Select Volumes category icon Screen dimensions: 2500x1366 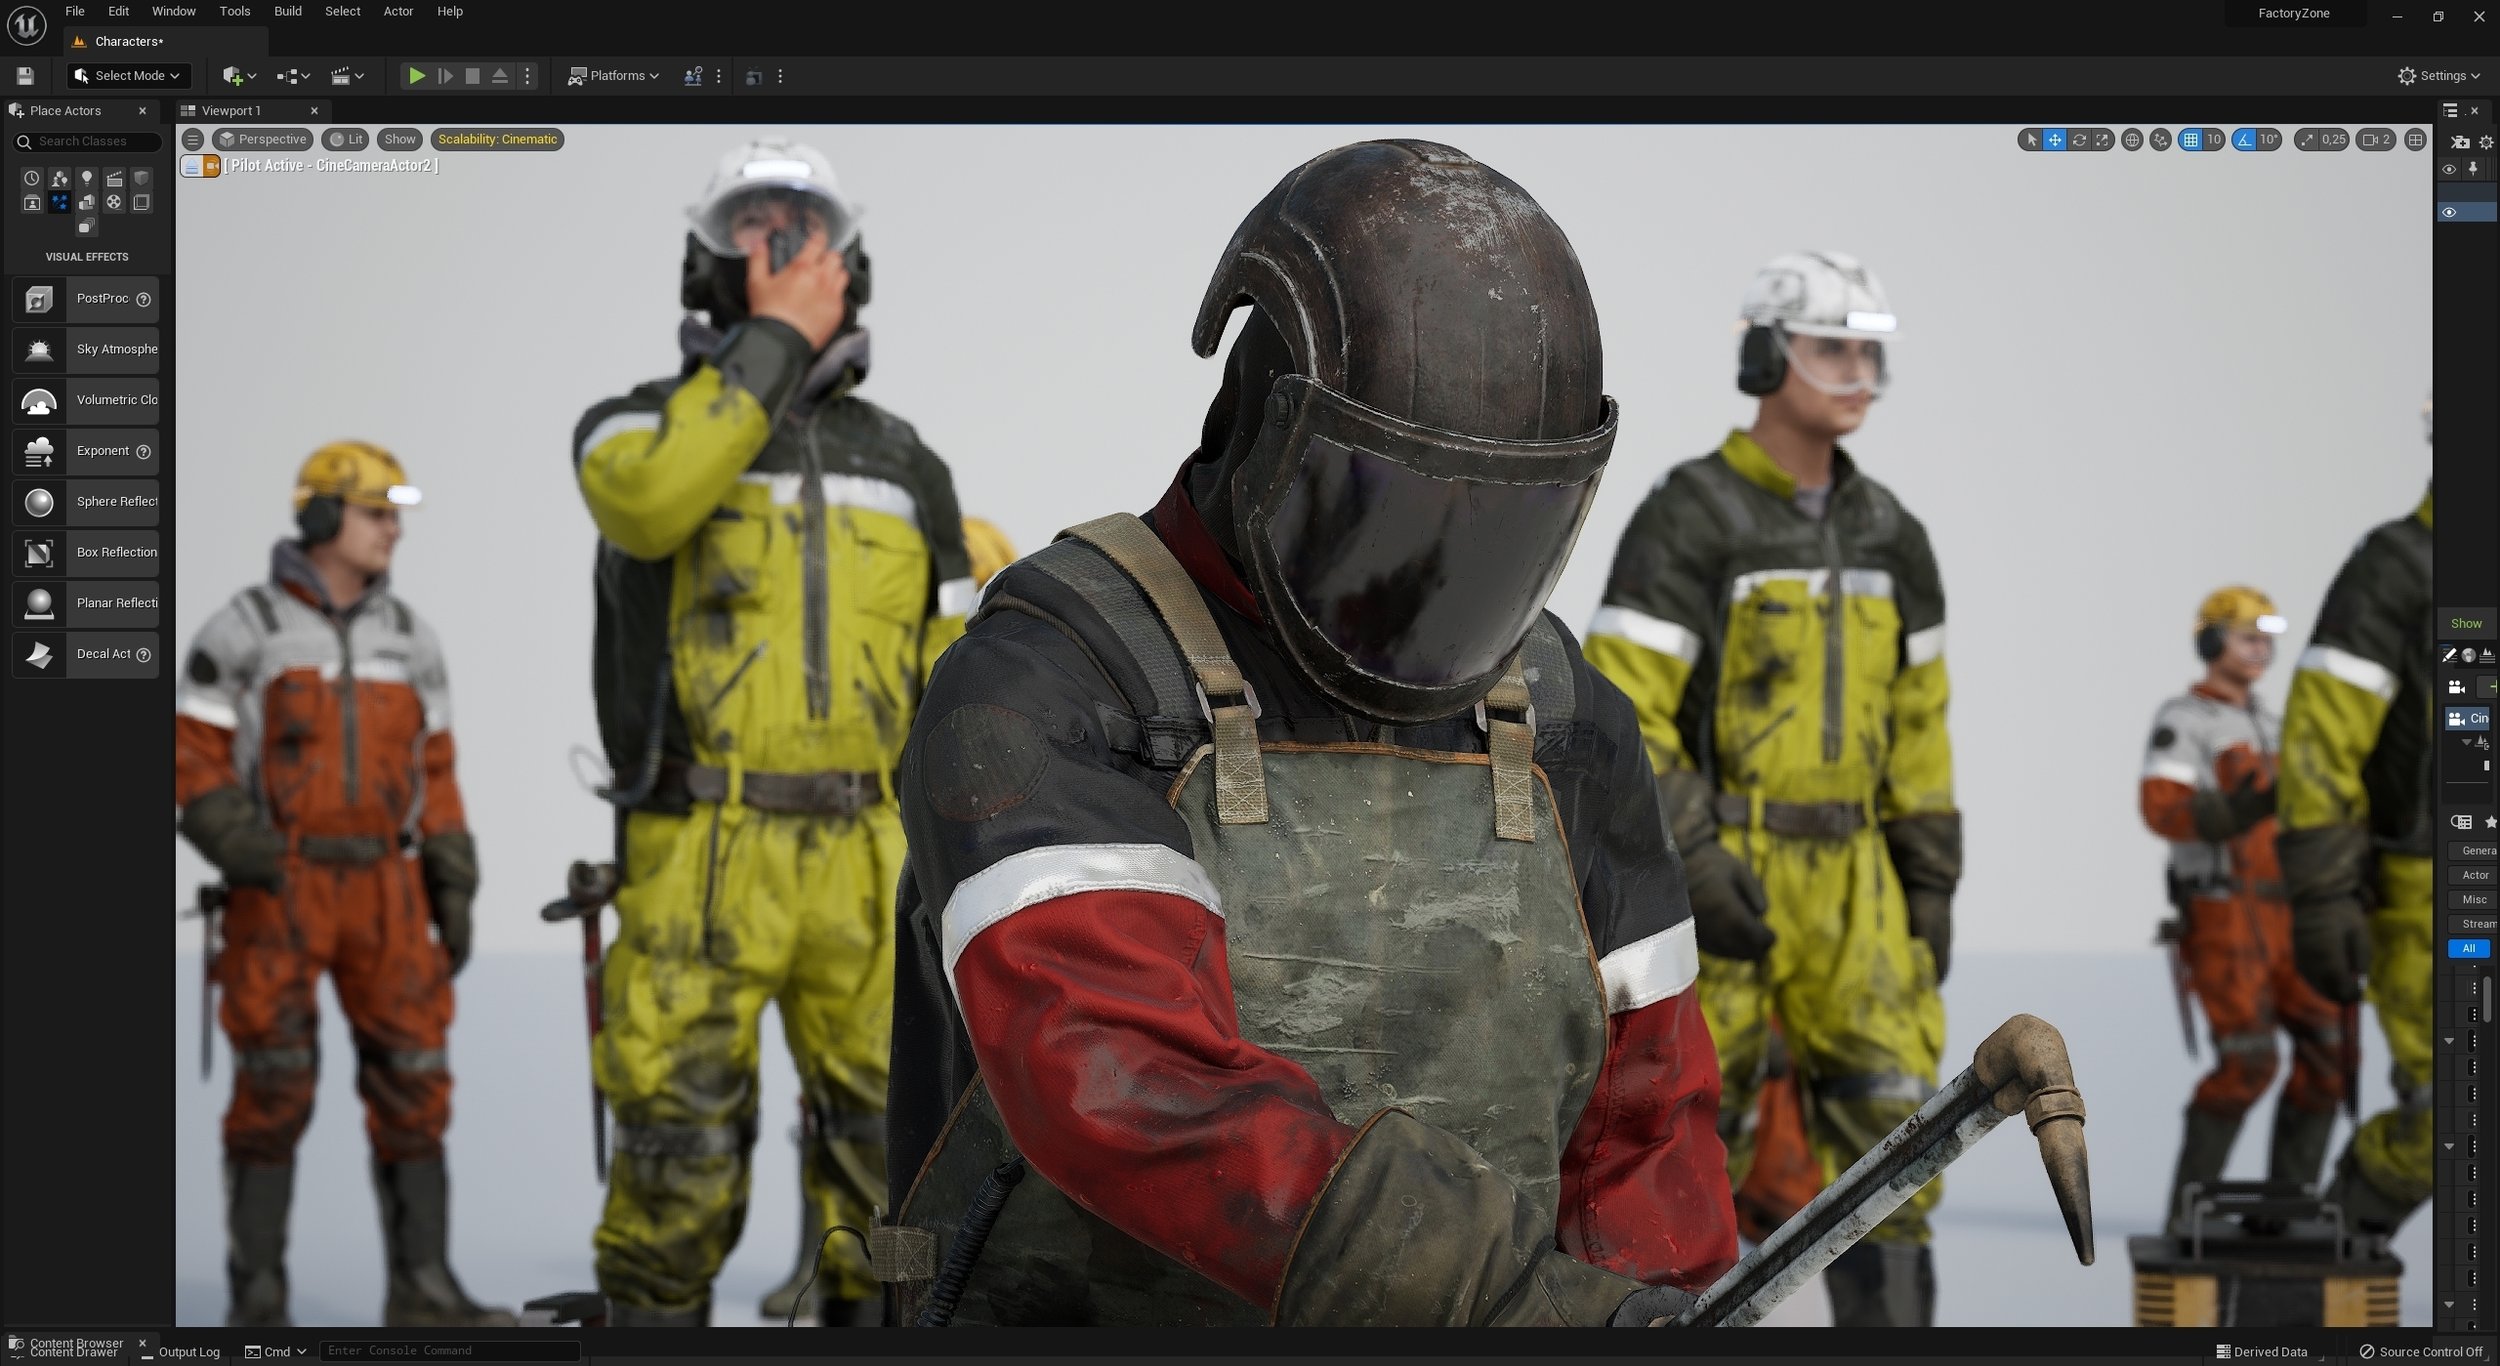142,203
